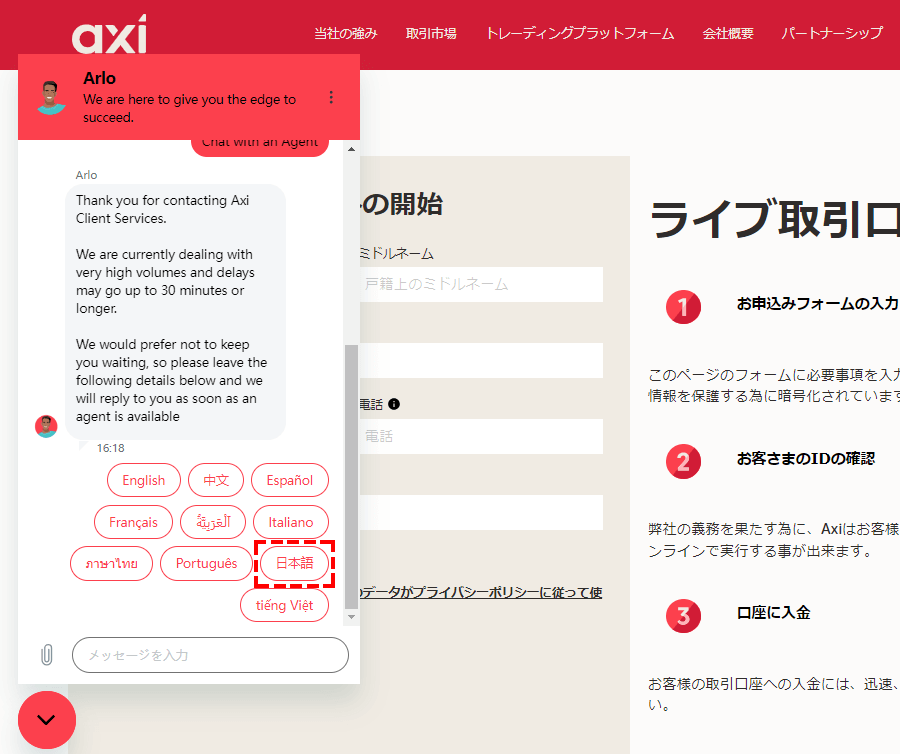Click the middle name input field
Viewport: 900px width, 754px height.
(481, 284)
